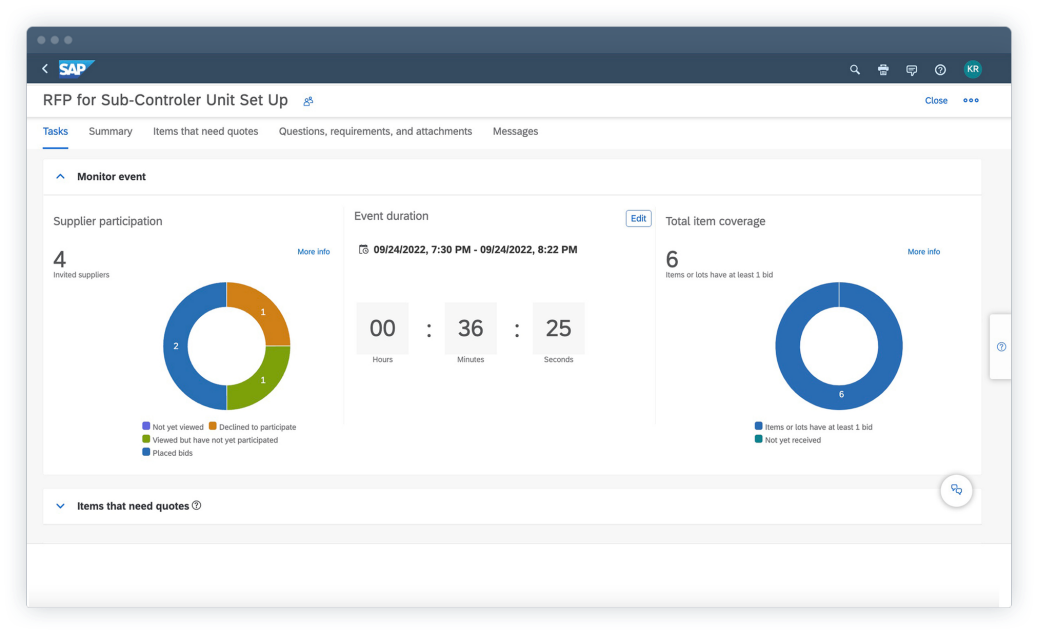The image size is (1038, 634).
Task: Open More info under Supplier participation
Action: (313, 251)
